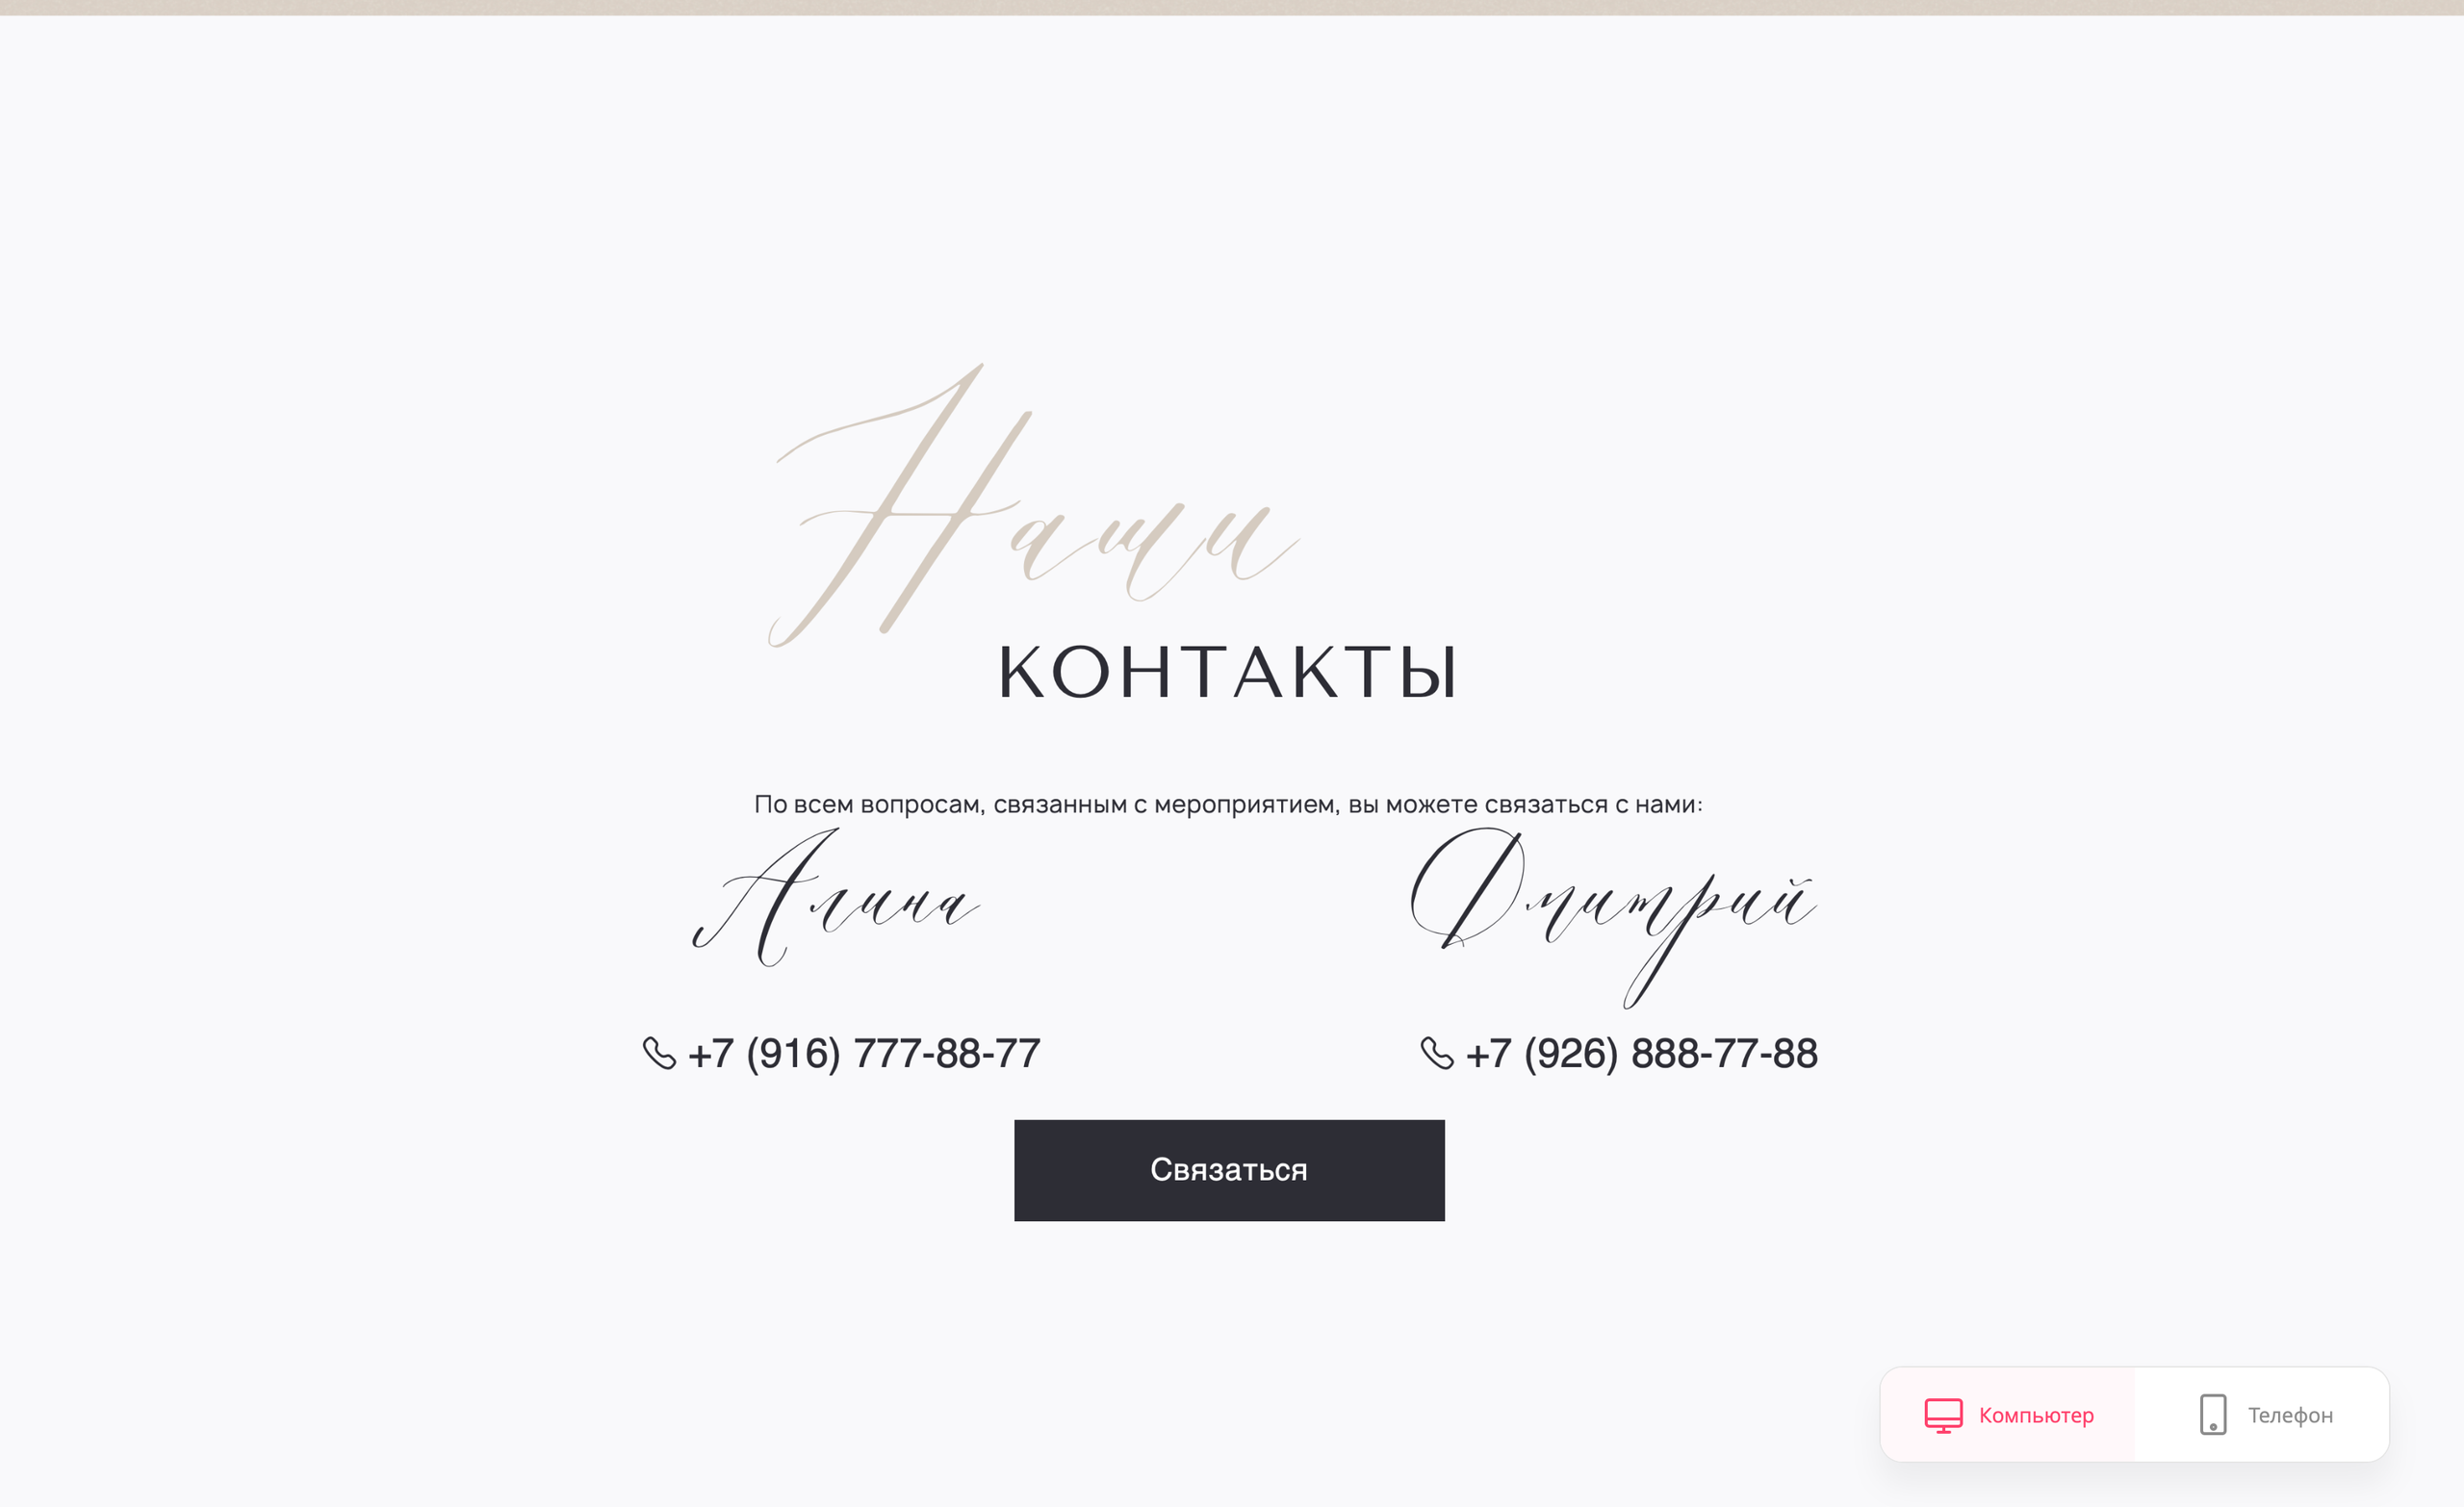
Task: Click the (926) area code
Action: click(1571, 1054)
